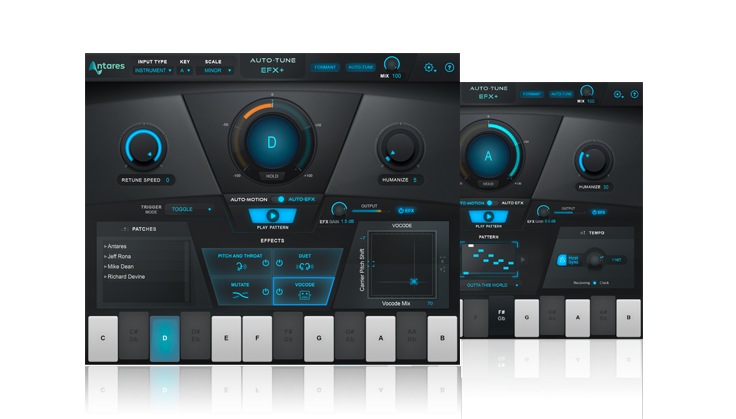
Task: Click the Antares logo
Action: 107,67
